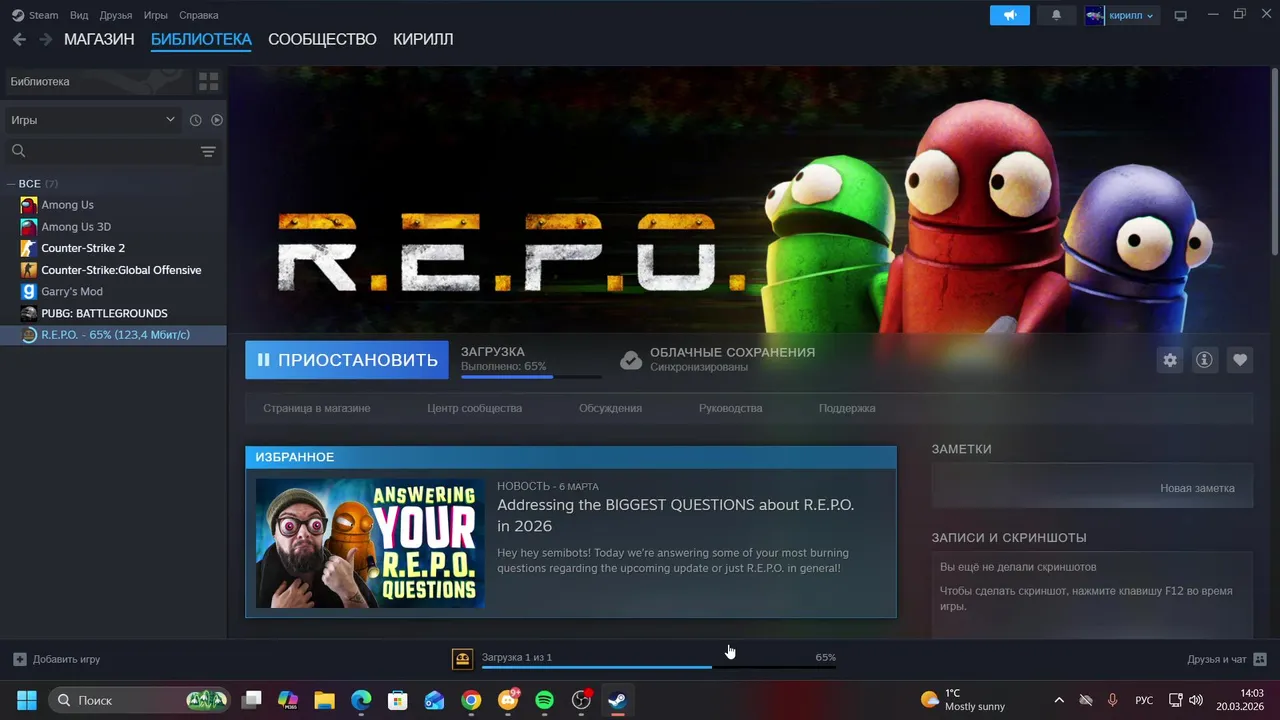Viewport: 1280px width, 720px height.
Task: Open advanced library filter icon
Action: tap(208, 151)
